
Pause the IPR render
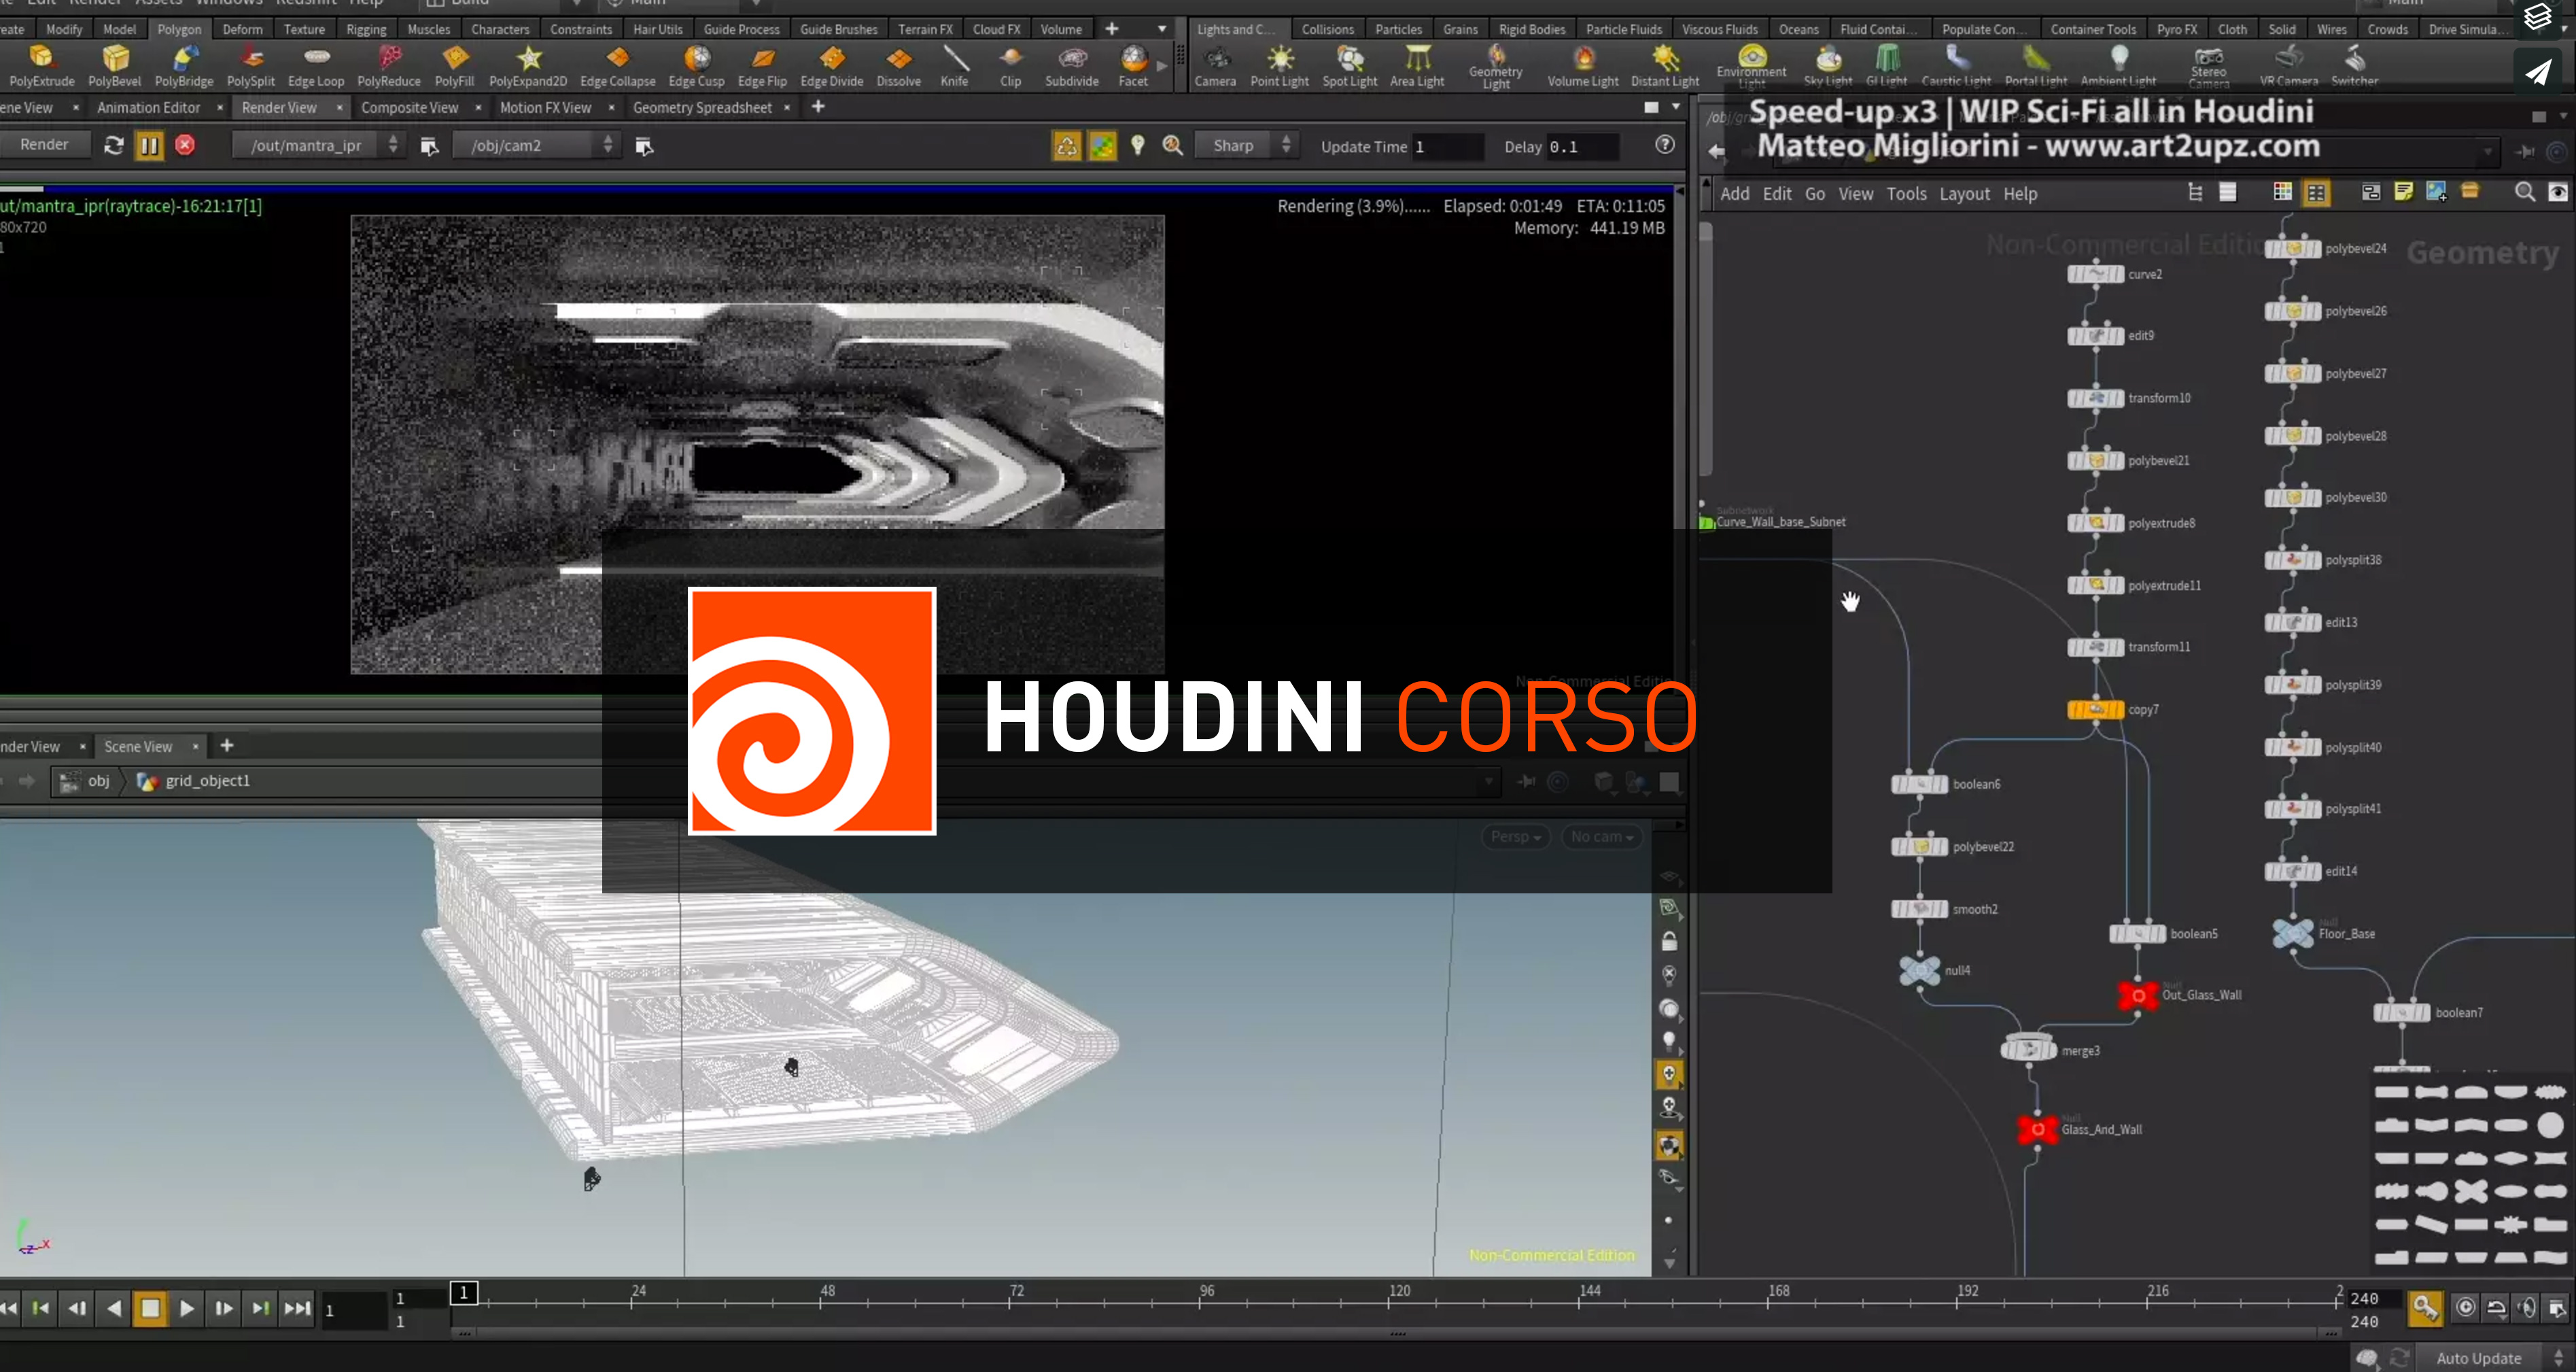pyautogui.click(x=149, y=145)
